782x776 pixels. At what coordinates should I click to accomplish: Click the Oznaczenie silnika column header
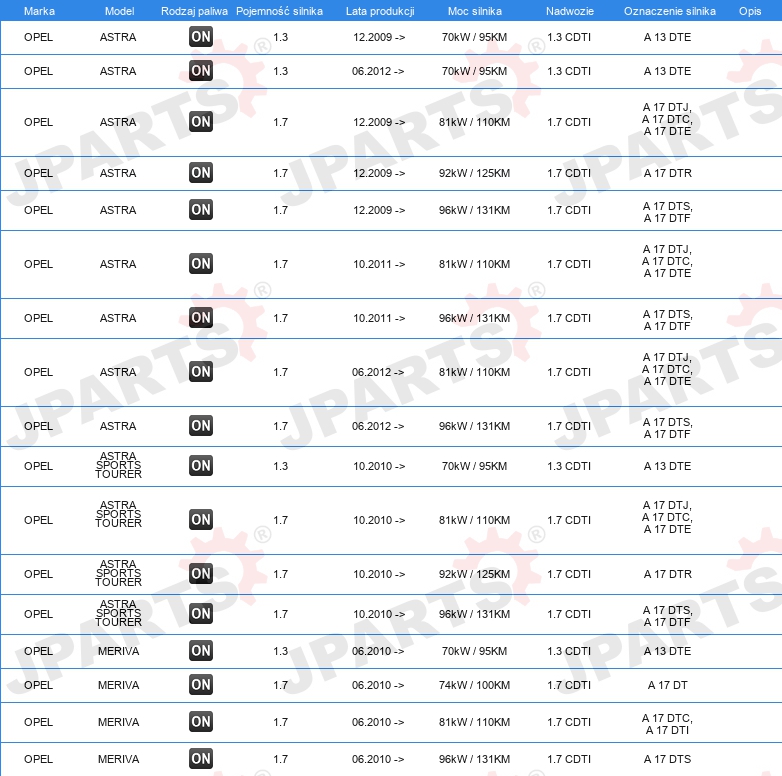(x=670, y=11)
